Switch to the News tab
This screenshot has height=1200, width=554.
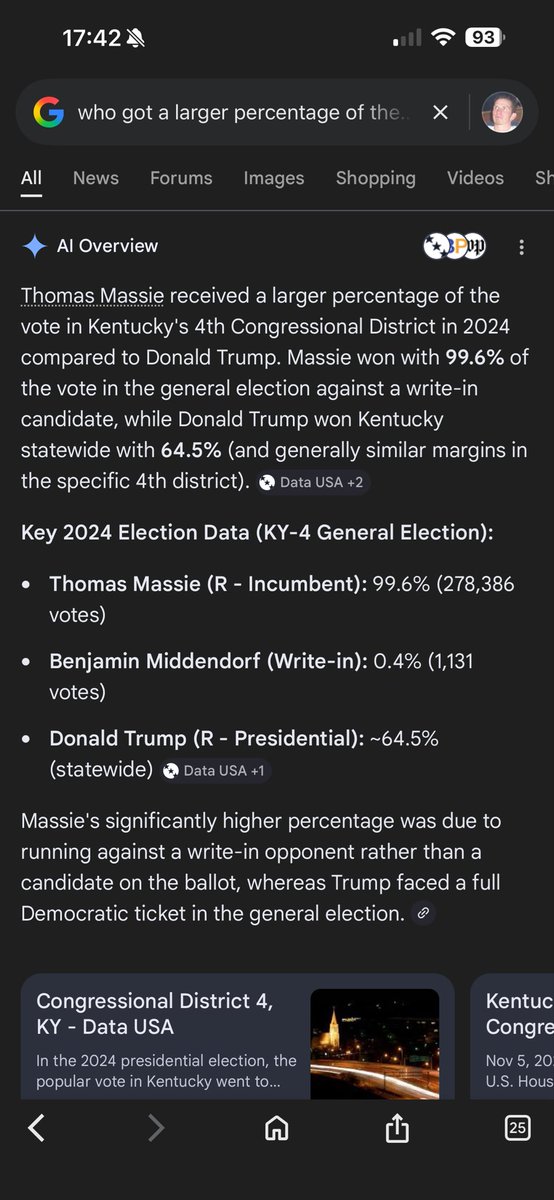[x=96, y=178]
